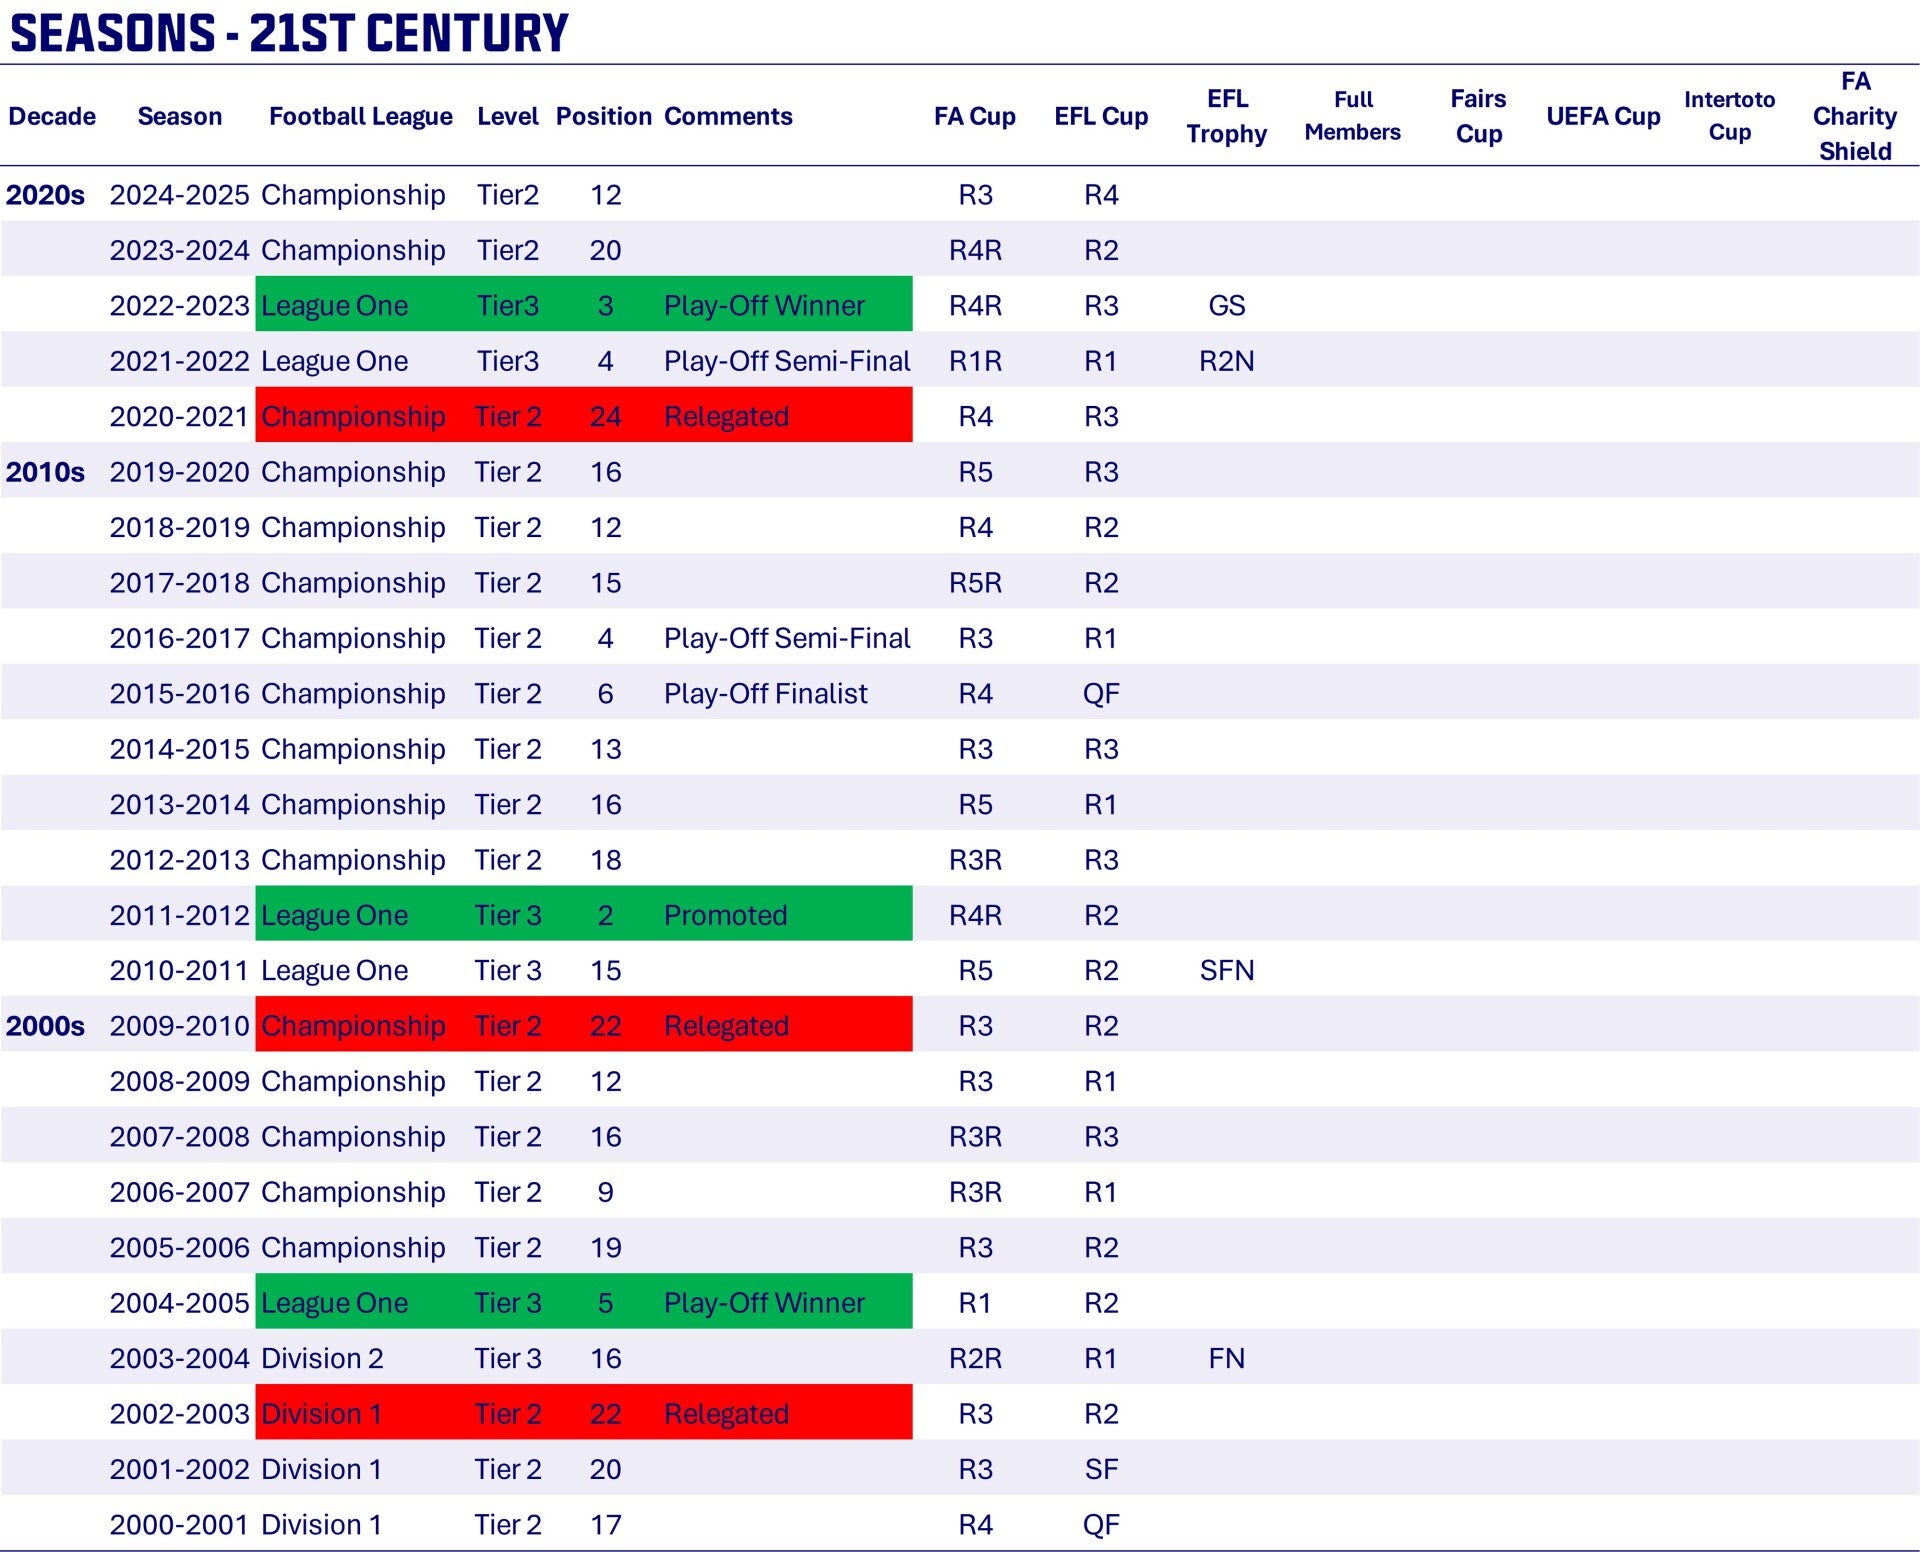Click QF EFL Cup result for 2015-2016
Image resolution: width=1920 pixels, height=1552 pixels.
point(1101,693)
